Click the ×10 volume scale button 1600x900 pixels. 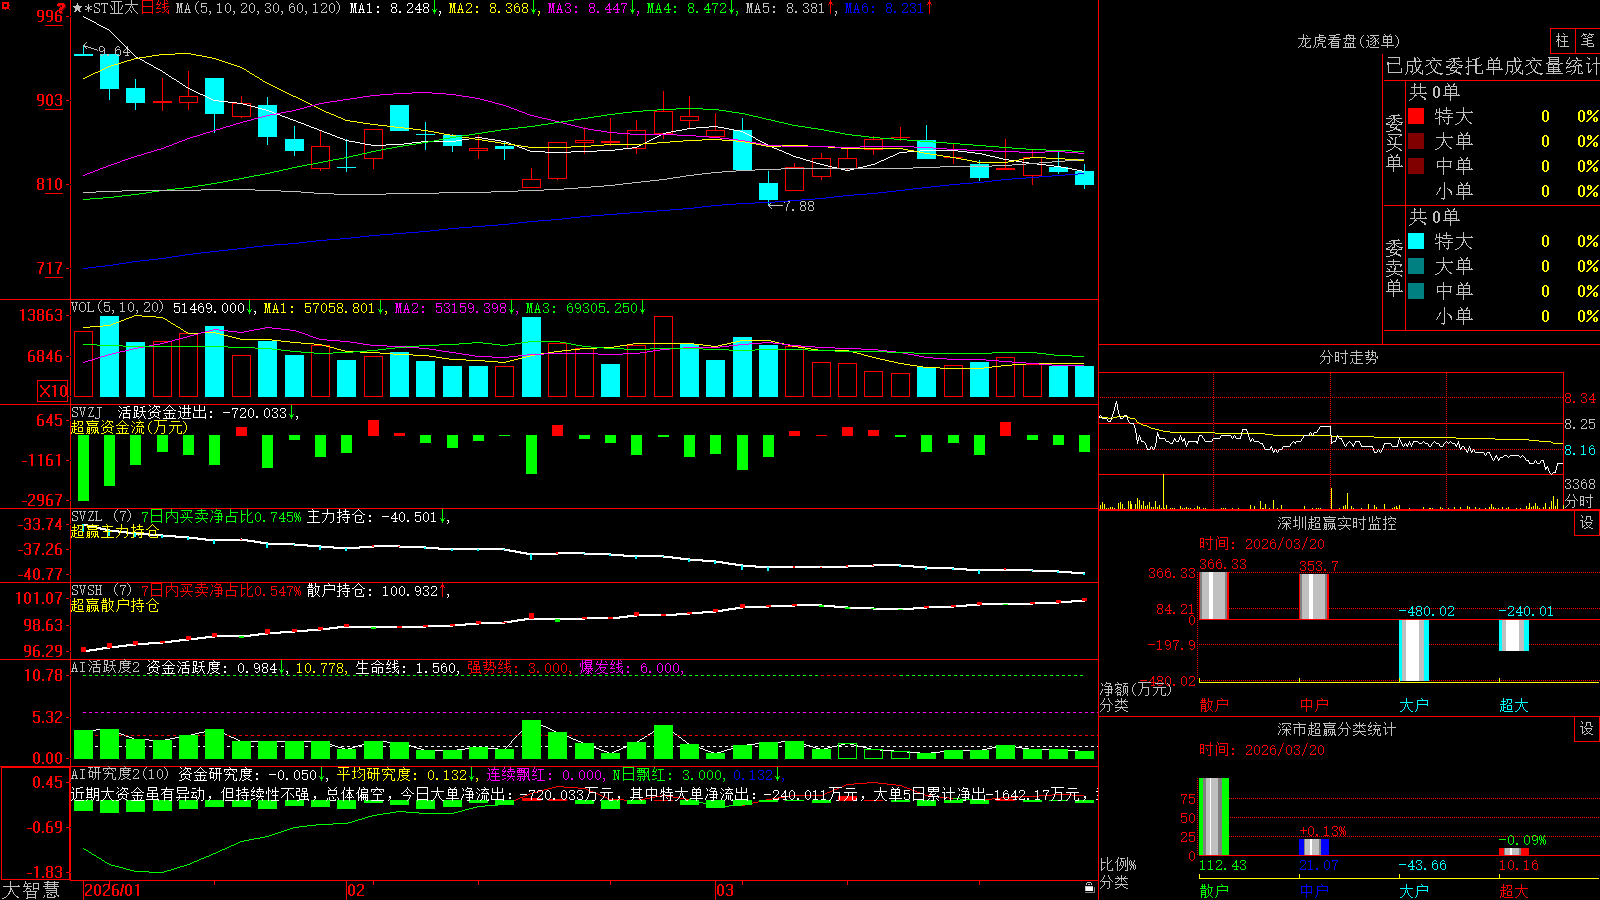pyautogui.click(x=53, y=391)
